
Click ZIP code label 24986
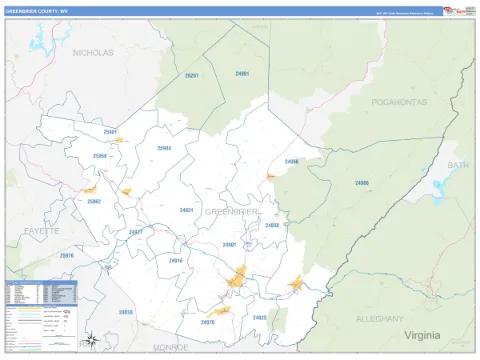click(x=362, y=183)
